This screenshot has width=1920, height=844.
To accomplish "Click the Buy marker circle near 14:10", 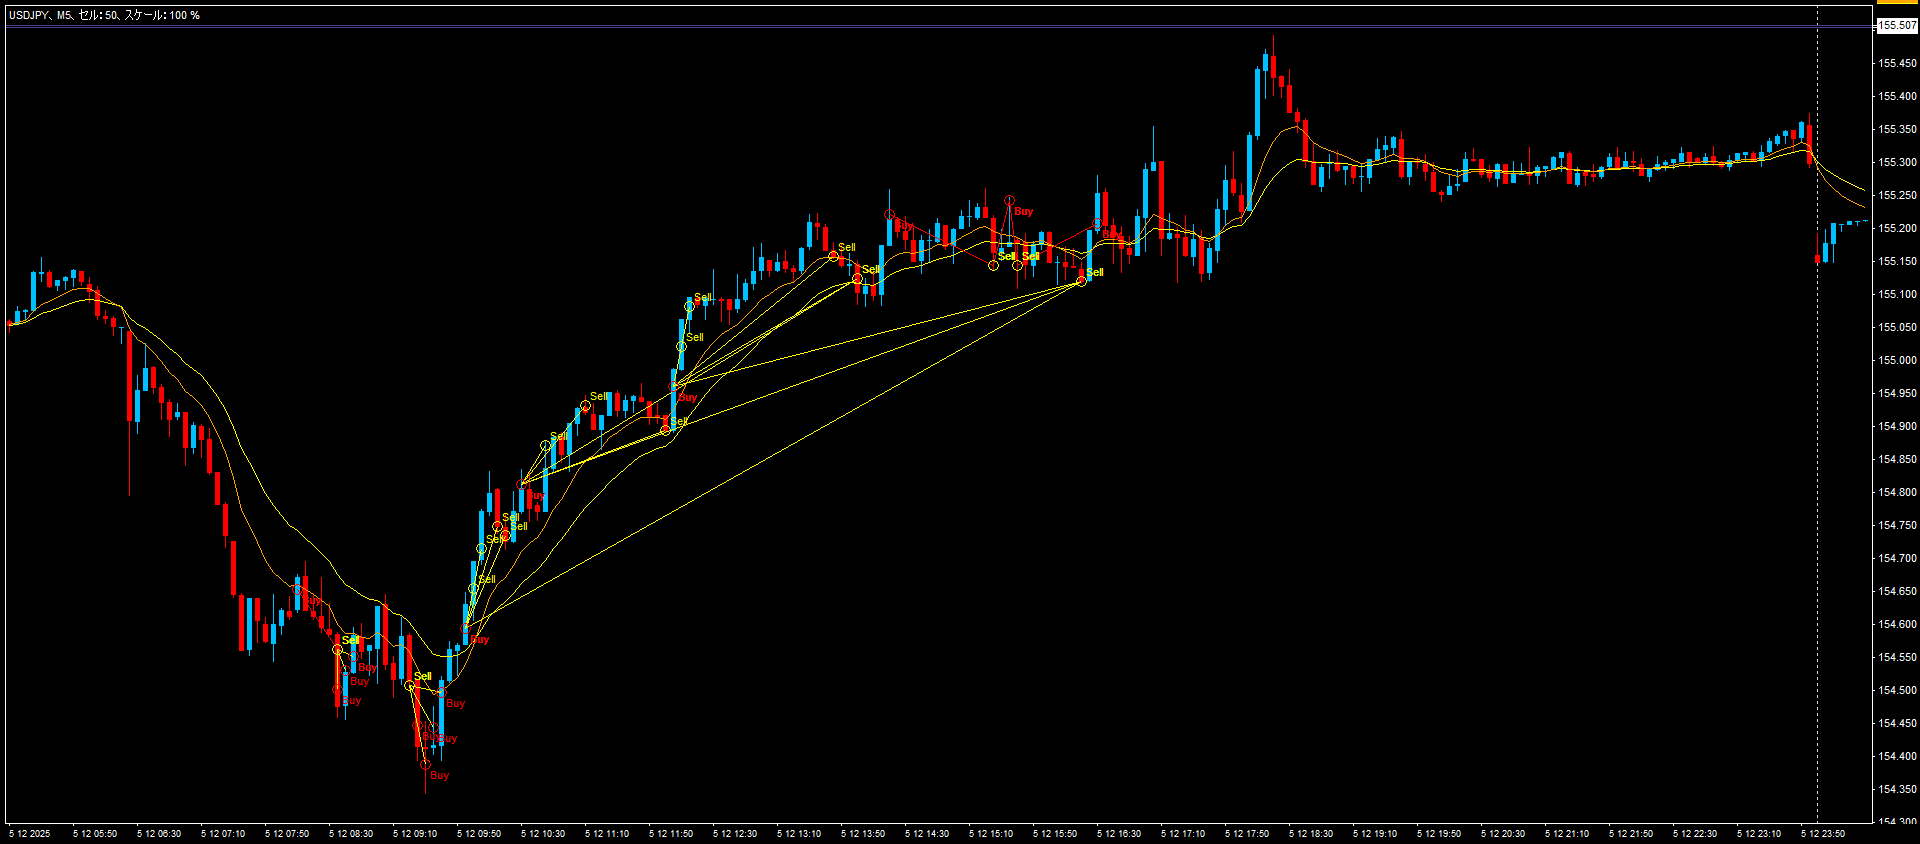I will [889, 215].
